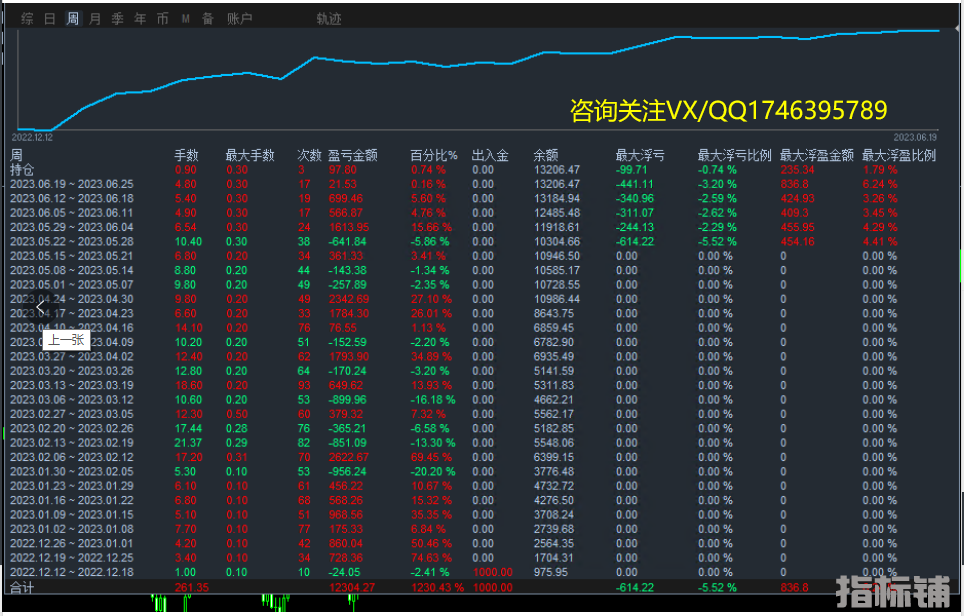Switch to the 综 summary tab
Screen dimensions: 964x616
tap(27, 19)
